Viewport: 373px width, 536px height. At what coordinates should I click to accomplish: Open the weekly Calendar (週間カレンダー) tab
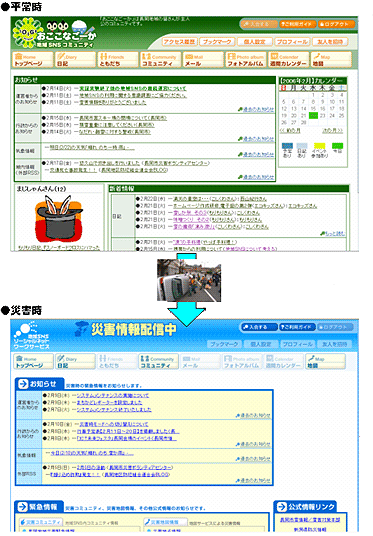click(288, 60)
